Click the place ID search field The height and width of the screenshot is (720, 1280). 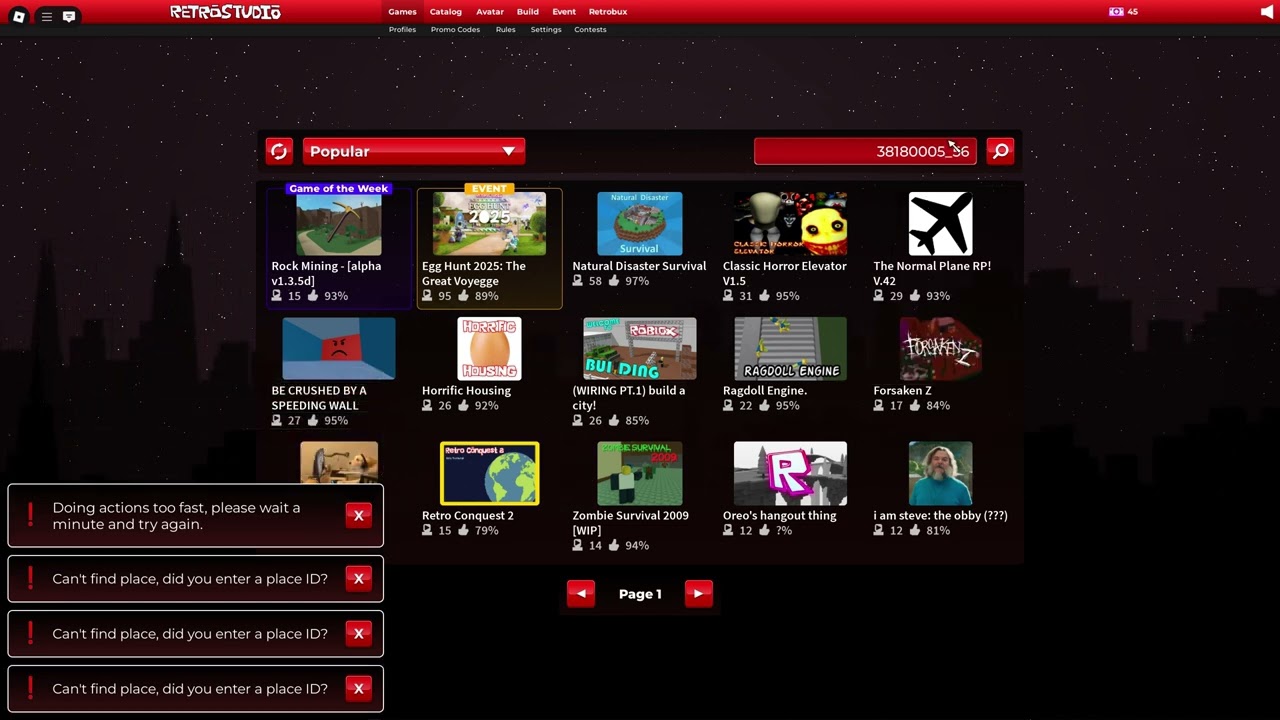point(865,151)
